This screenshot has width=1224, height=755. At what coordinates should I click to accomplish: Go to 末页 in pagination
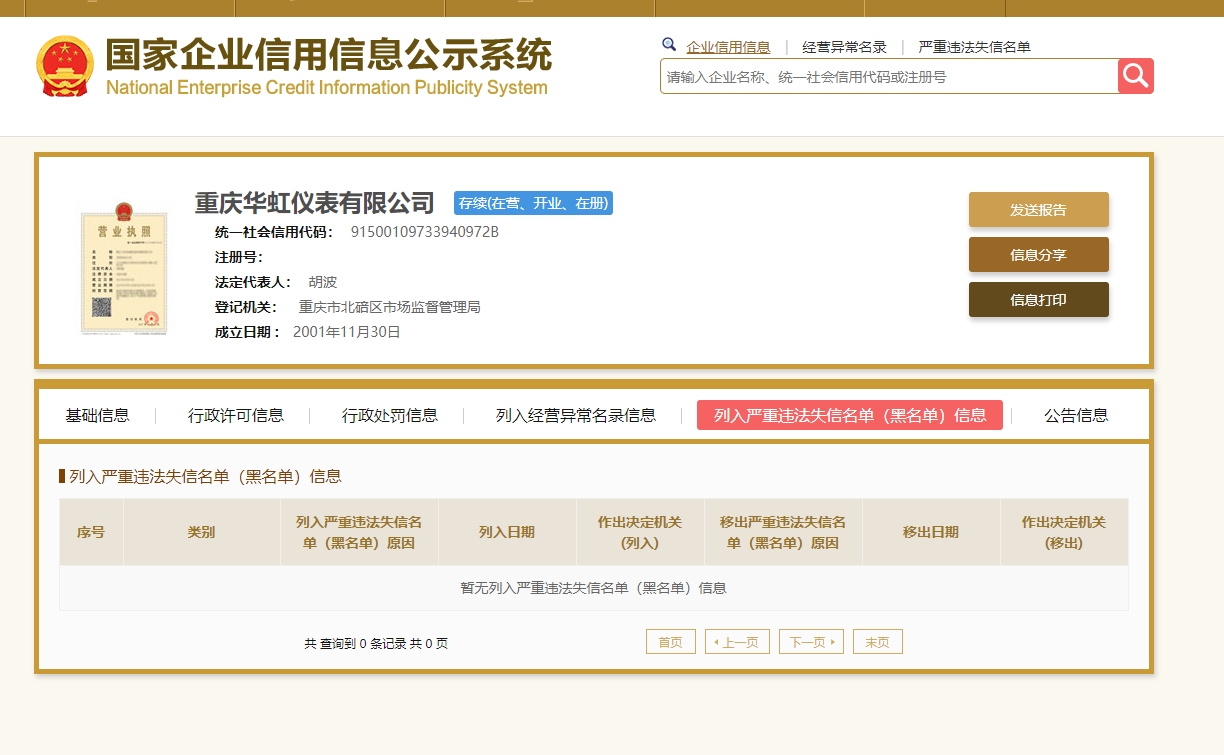click(878, 642)
